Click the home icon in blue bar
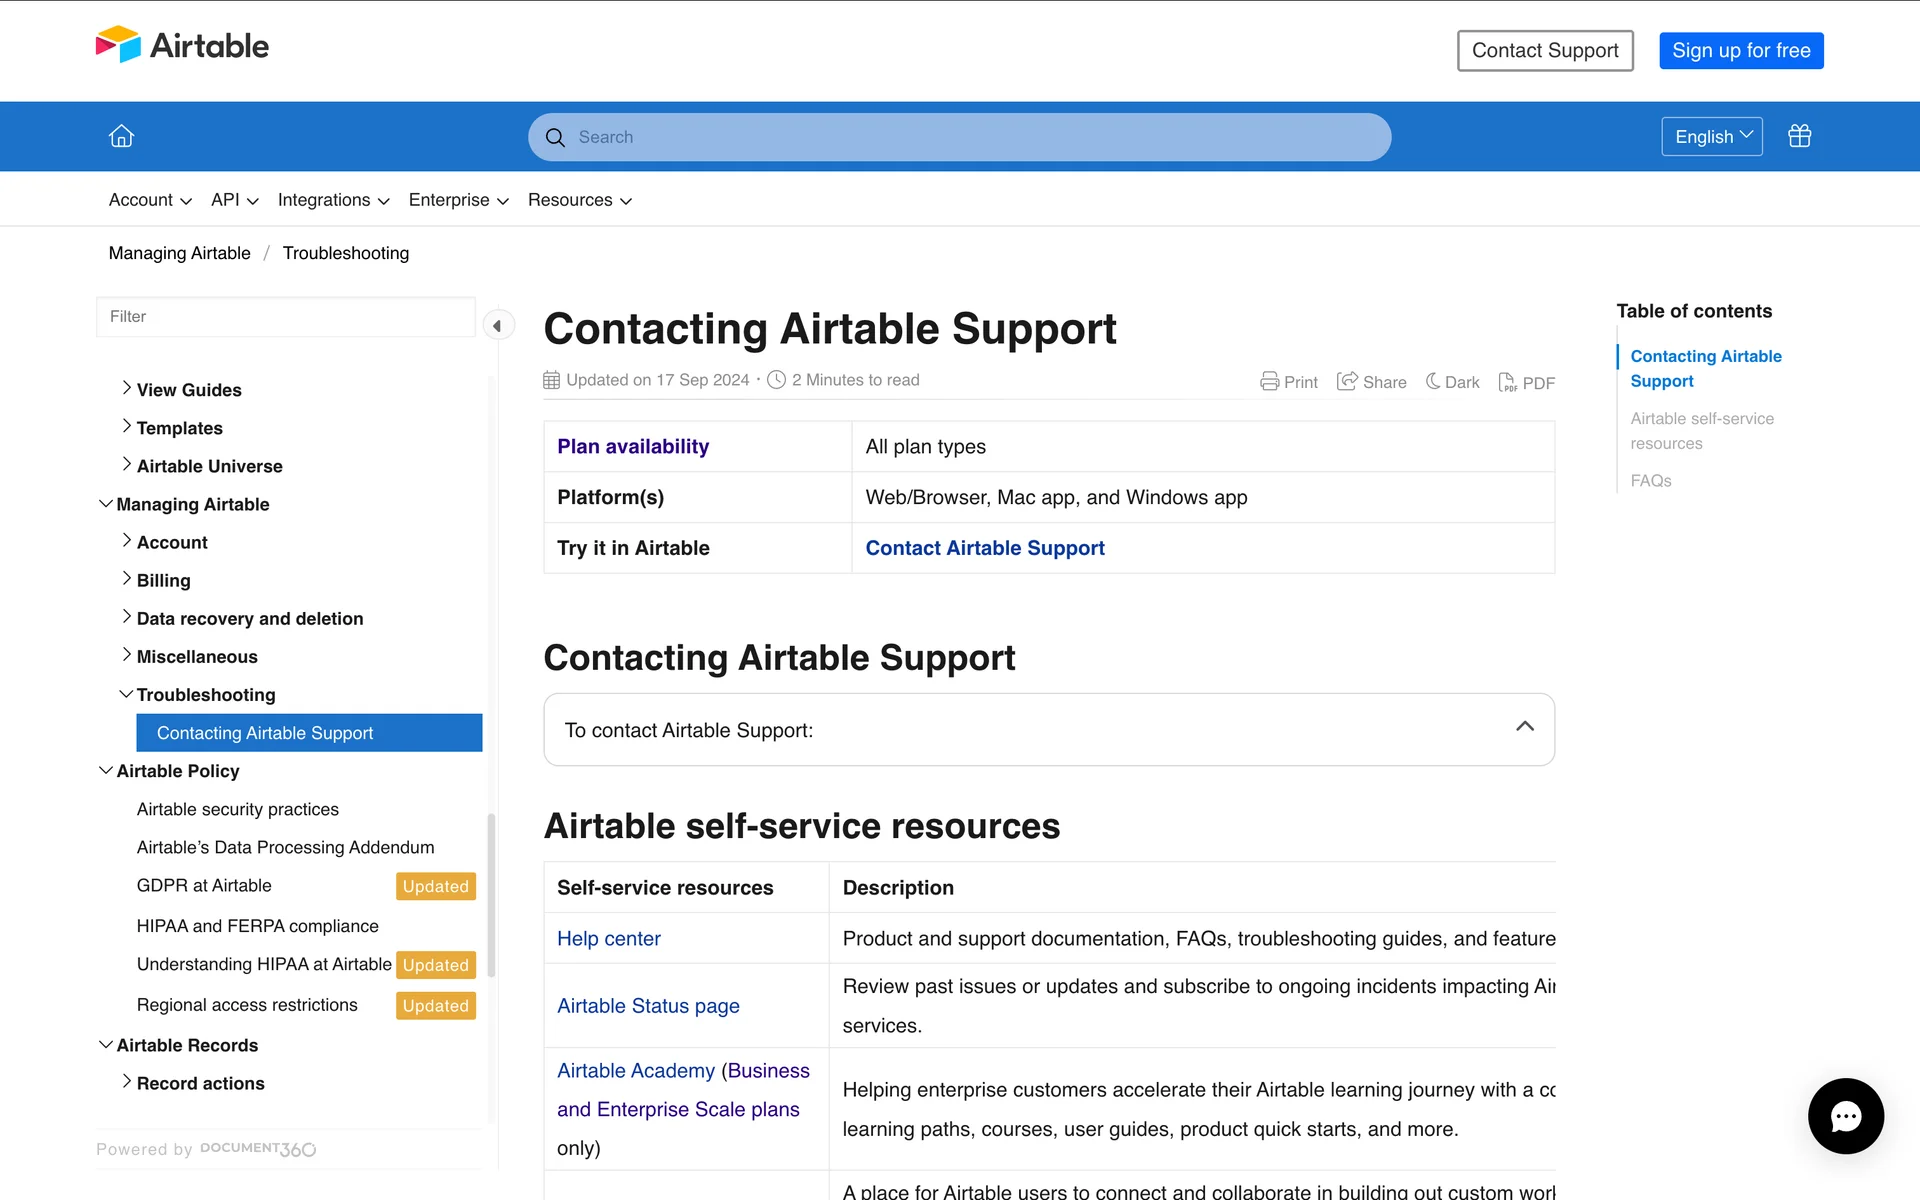This screenshot has width=1920, height=1200. tap(121, 136)
